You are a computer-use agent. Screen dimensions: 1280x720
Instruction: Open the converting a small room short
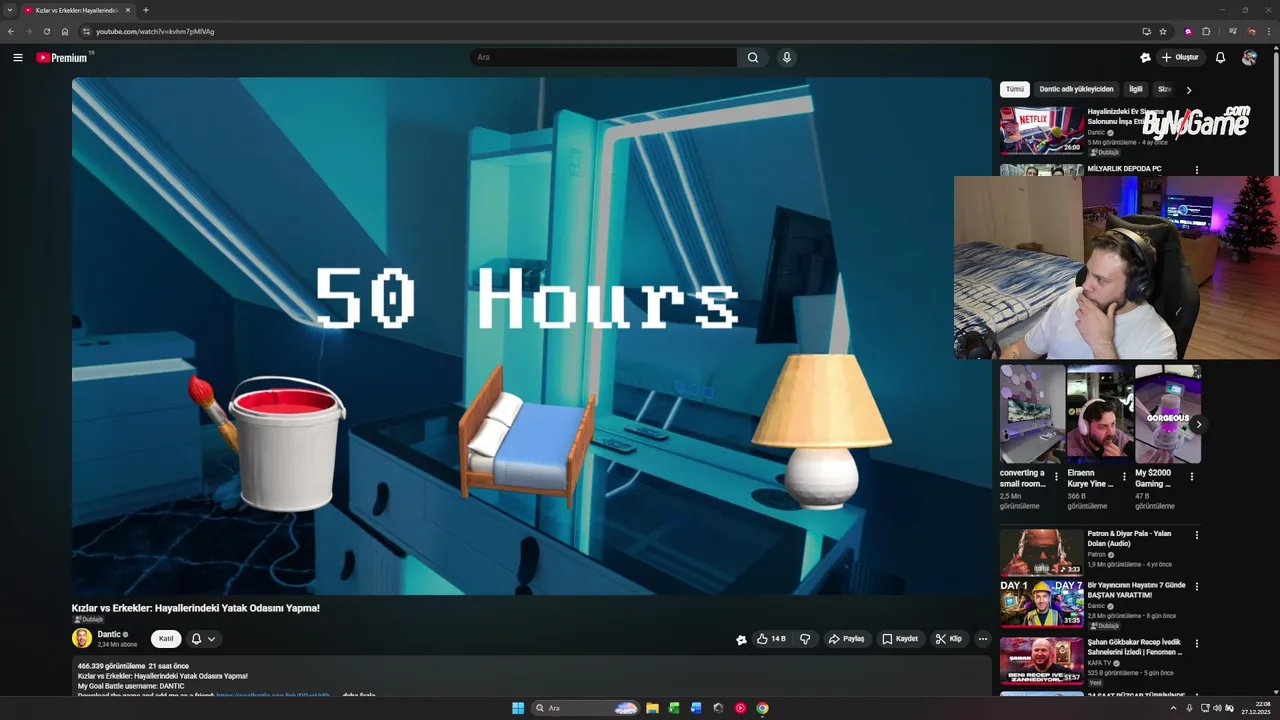point(1032,414)
